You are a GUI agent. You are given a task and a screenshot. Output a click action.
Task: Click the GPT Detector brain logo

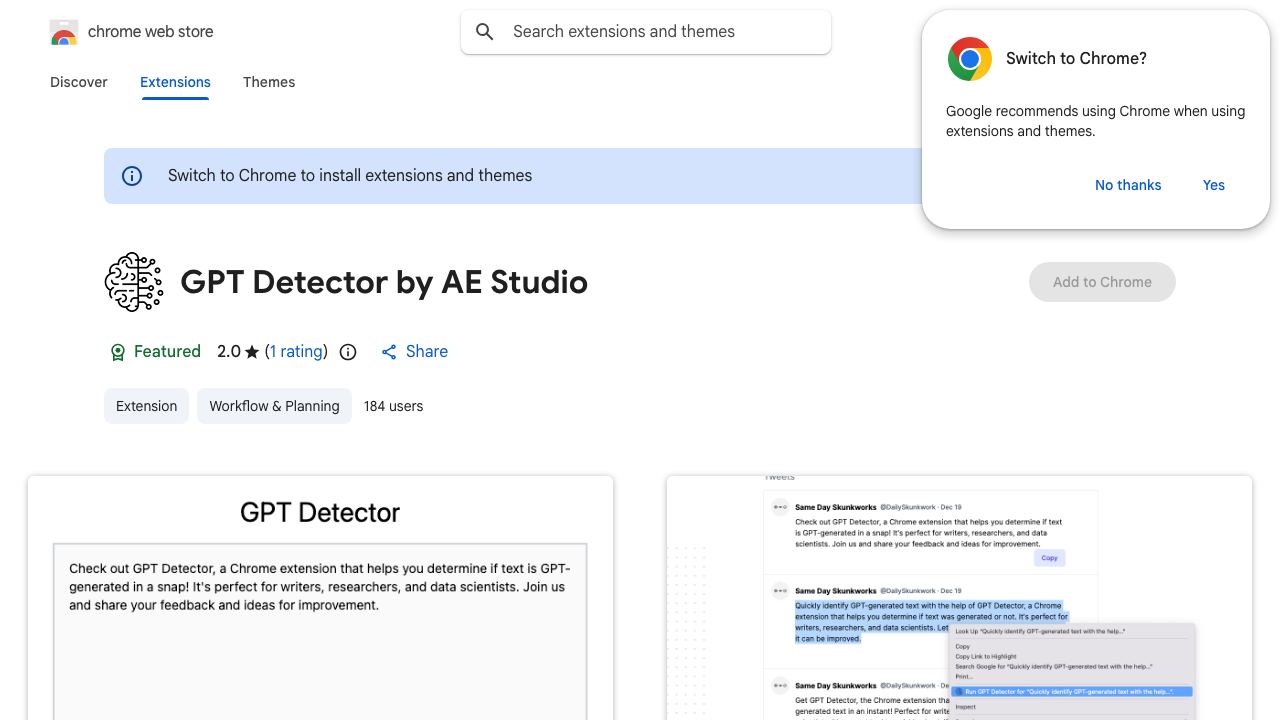(134, 282)
